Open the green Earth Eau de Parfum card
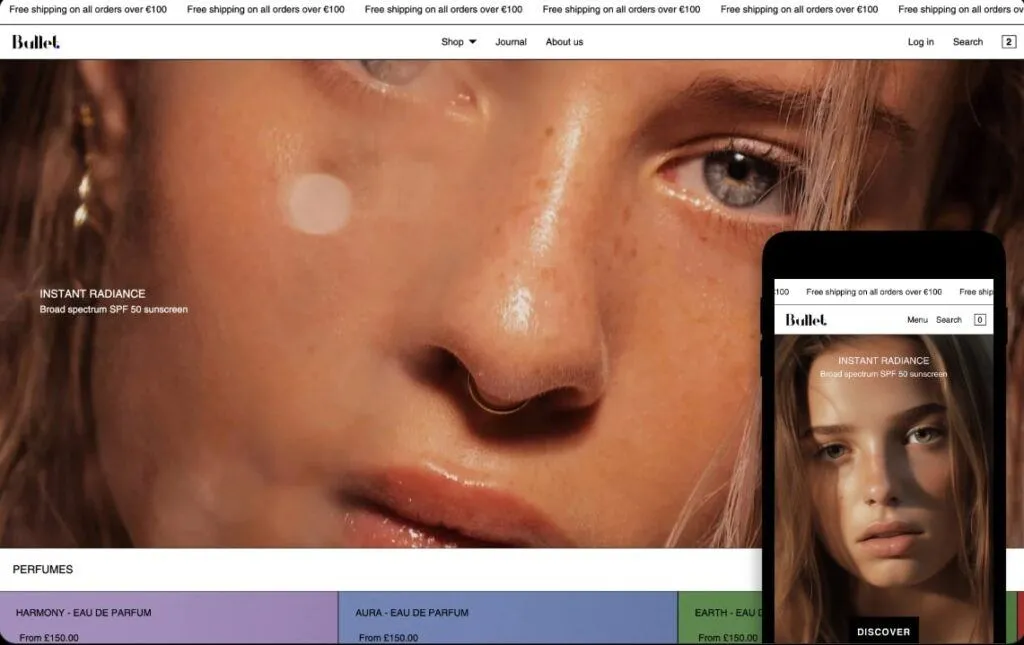The width and height of the screenshot is (1024, 645). point(720,618)
